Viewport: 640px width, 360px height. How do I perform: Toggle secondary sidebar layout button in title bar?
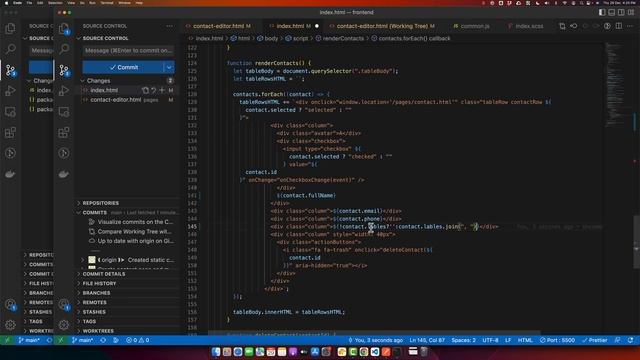point(621,13)
